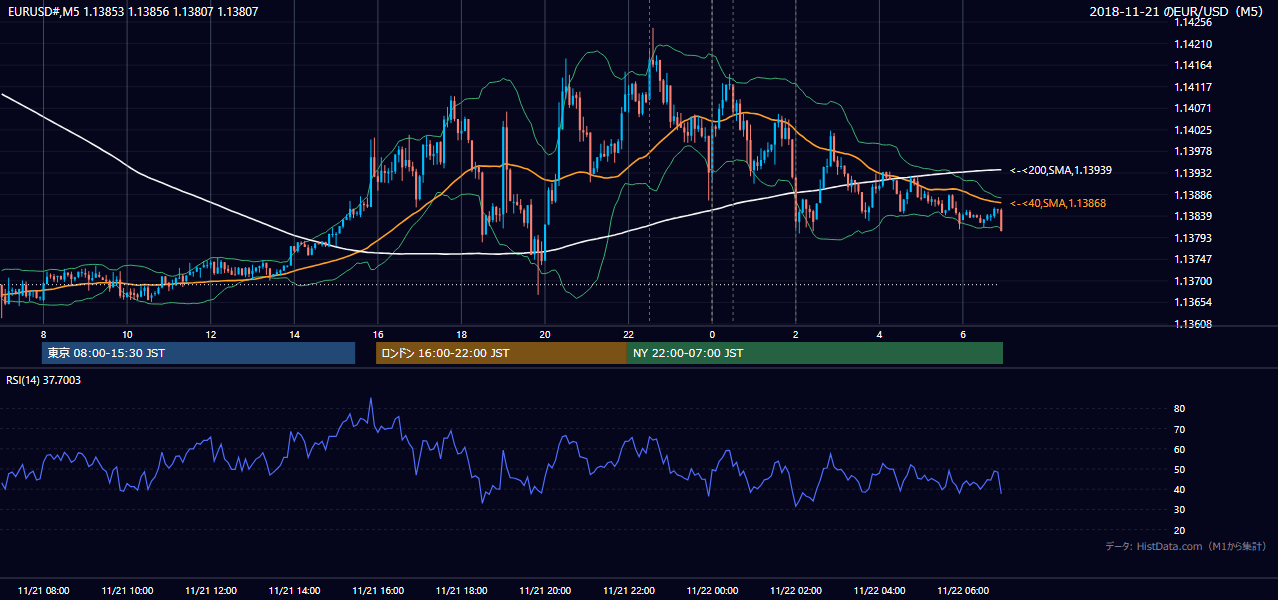Click RSI axis level 70
The image size is (1278, 600).
(1179, 429)
